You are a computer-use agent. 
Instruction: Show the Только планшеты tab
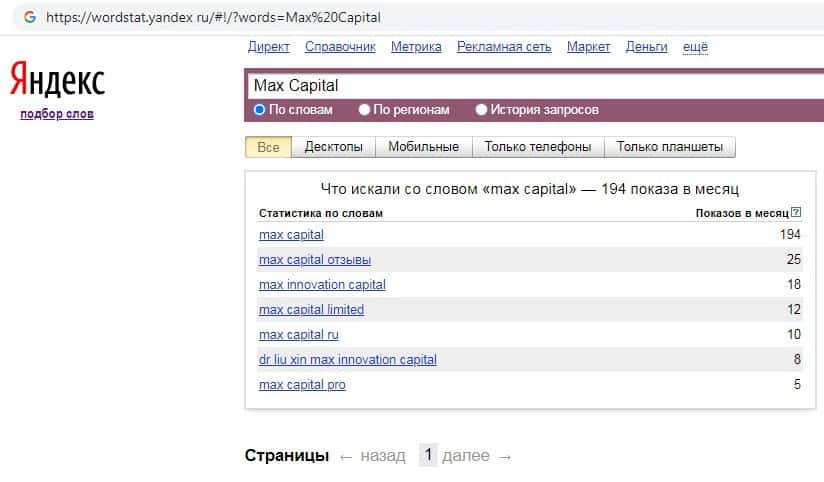[669, 147]
